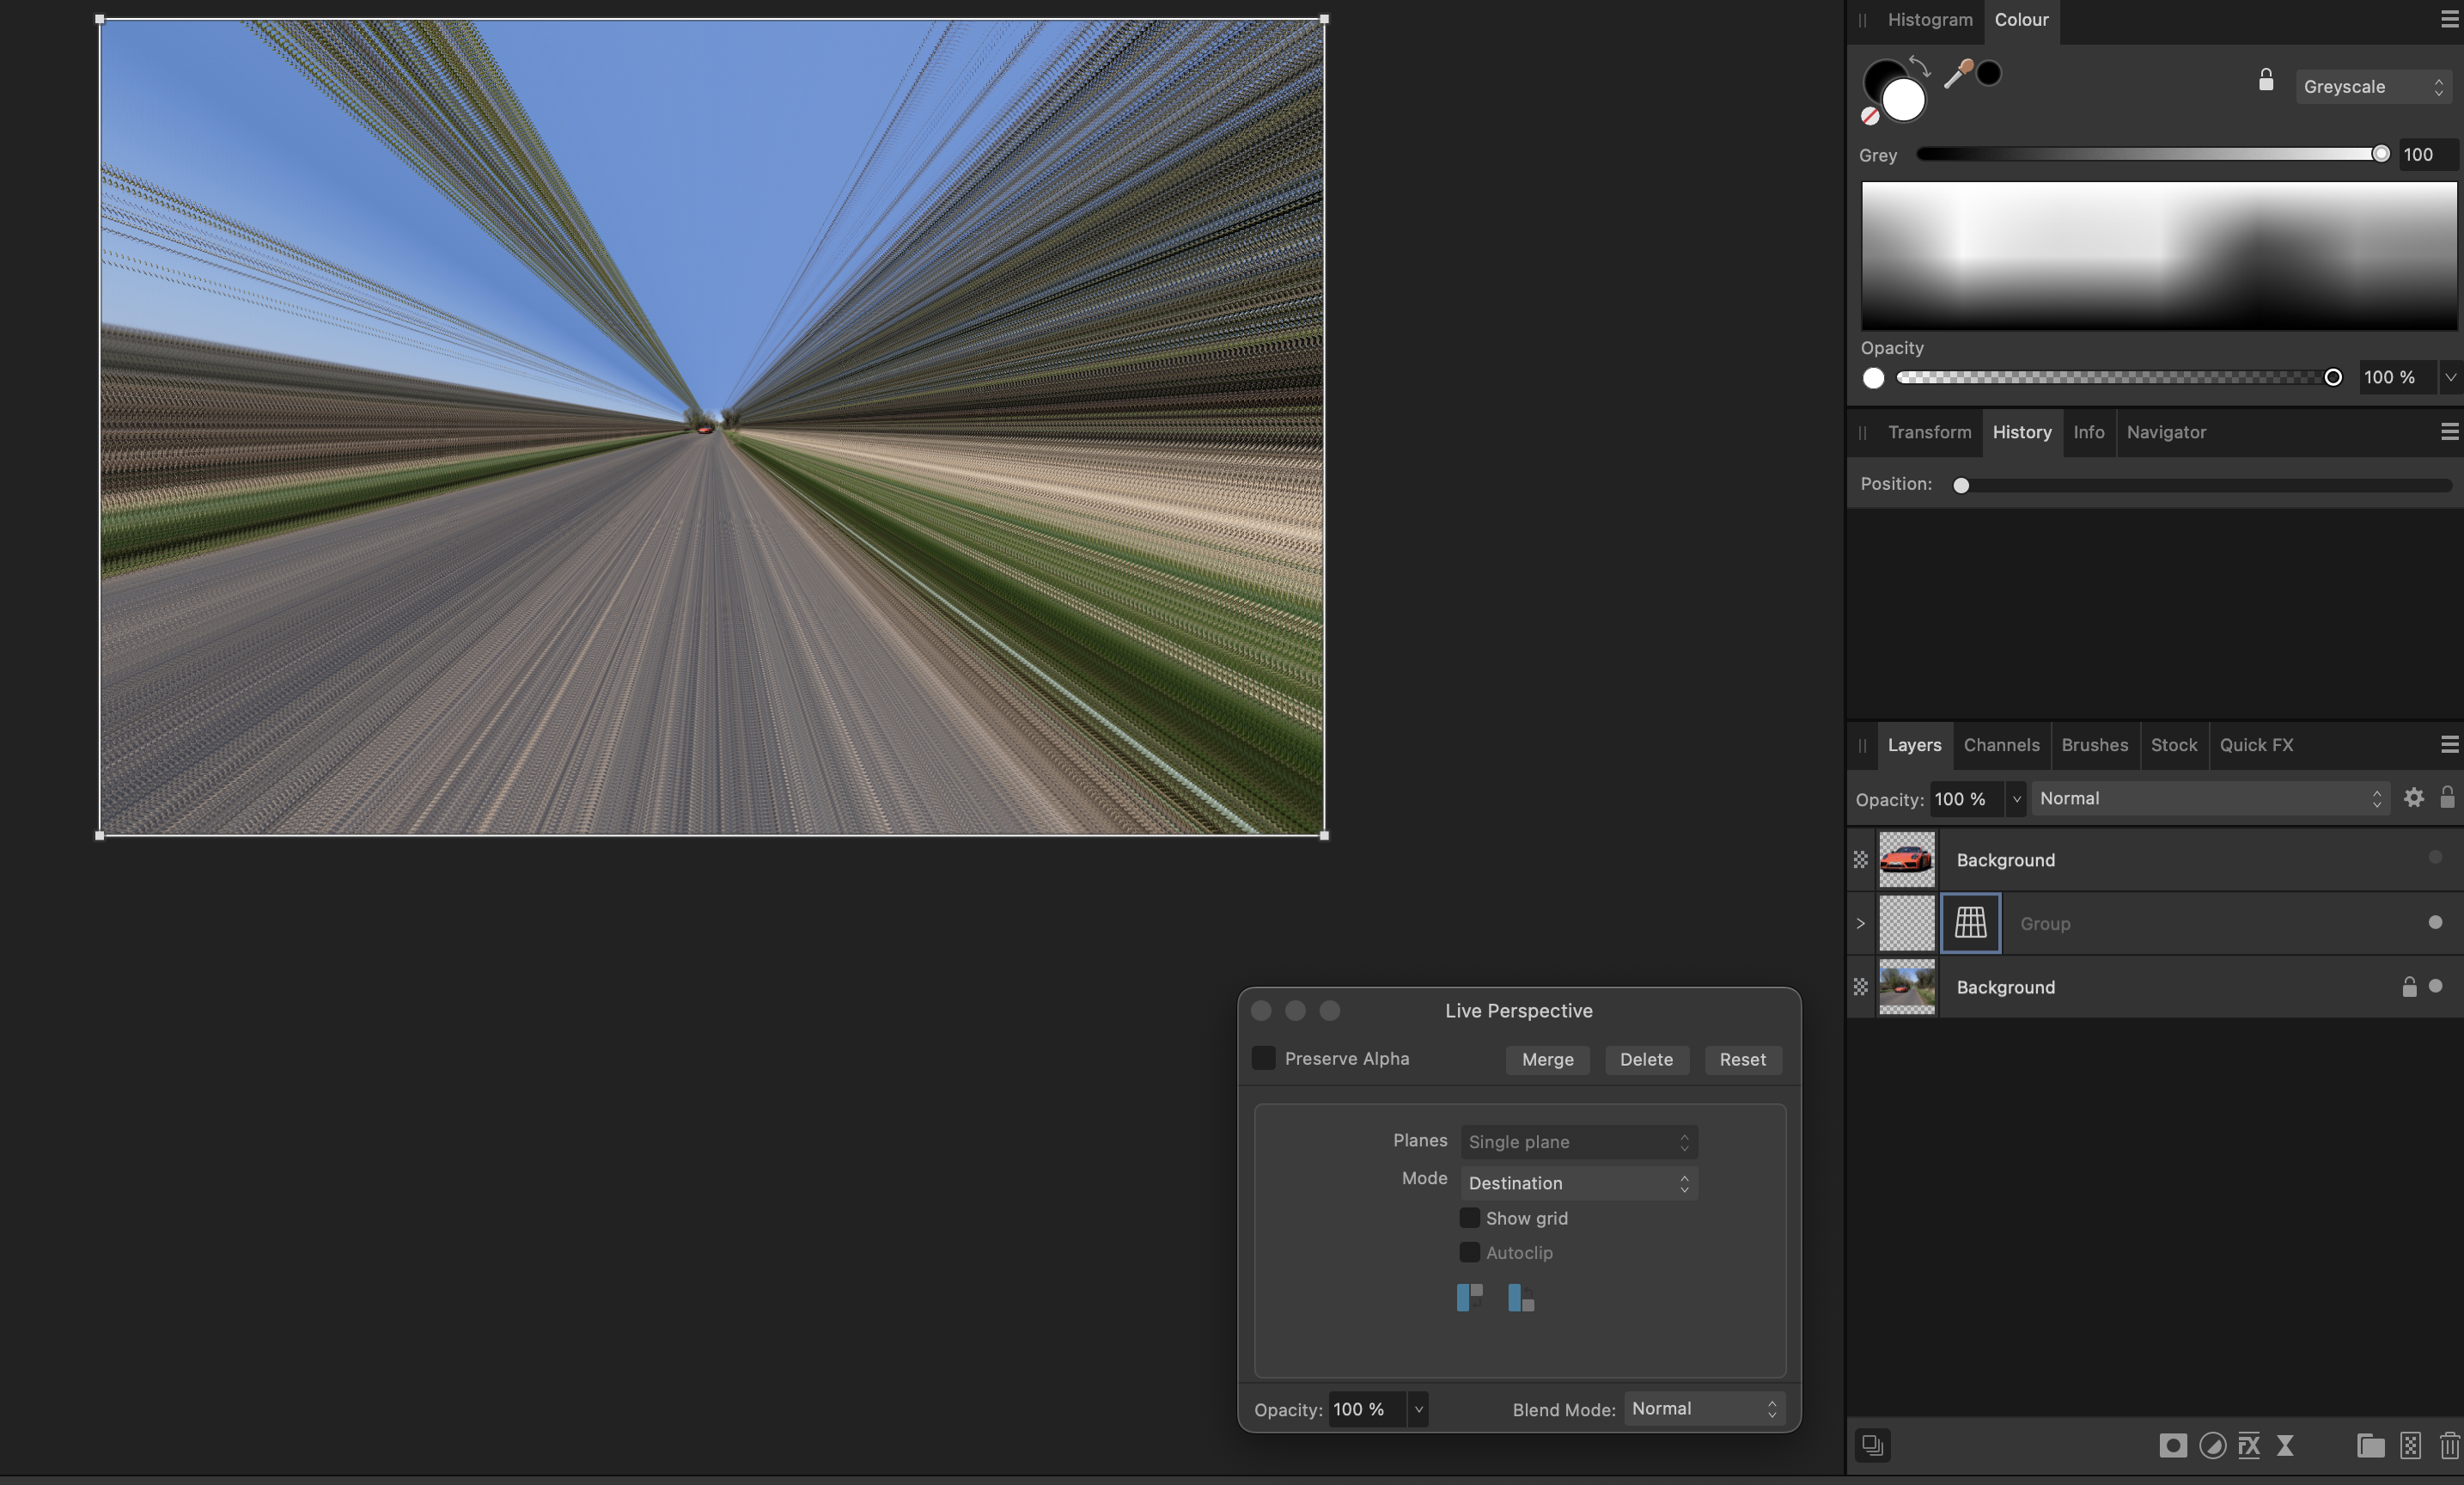The width and height of the screenshot is (2464, 1485).
Task: Click the Edit All Layers icon
Action: pos(1873,1446)
